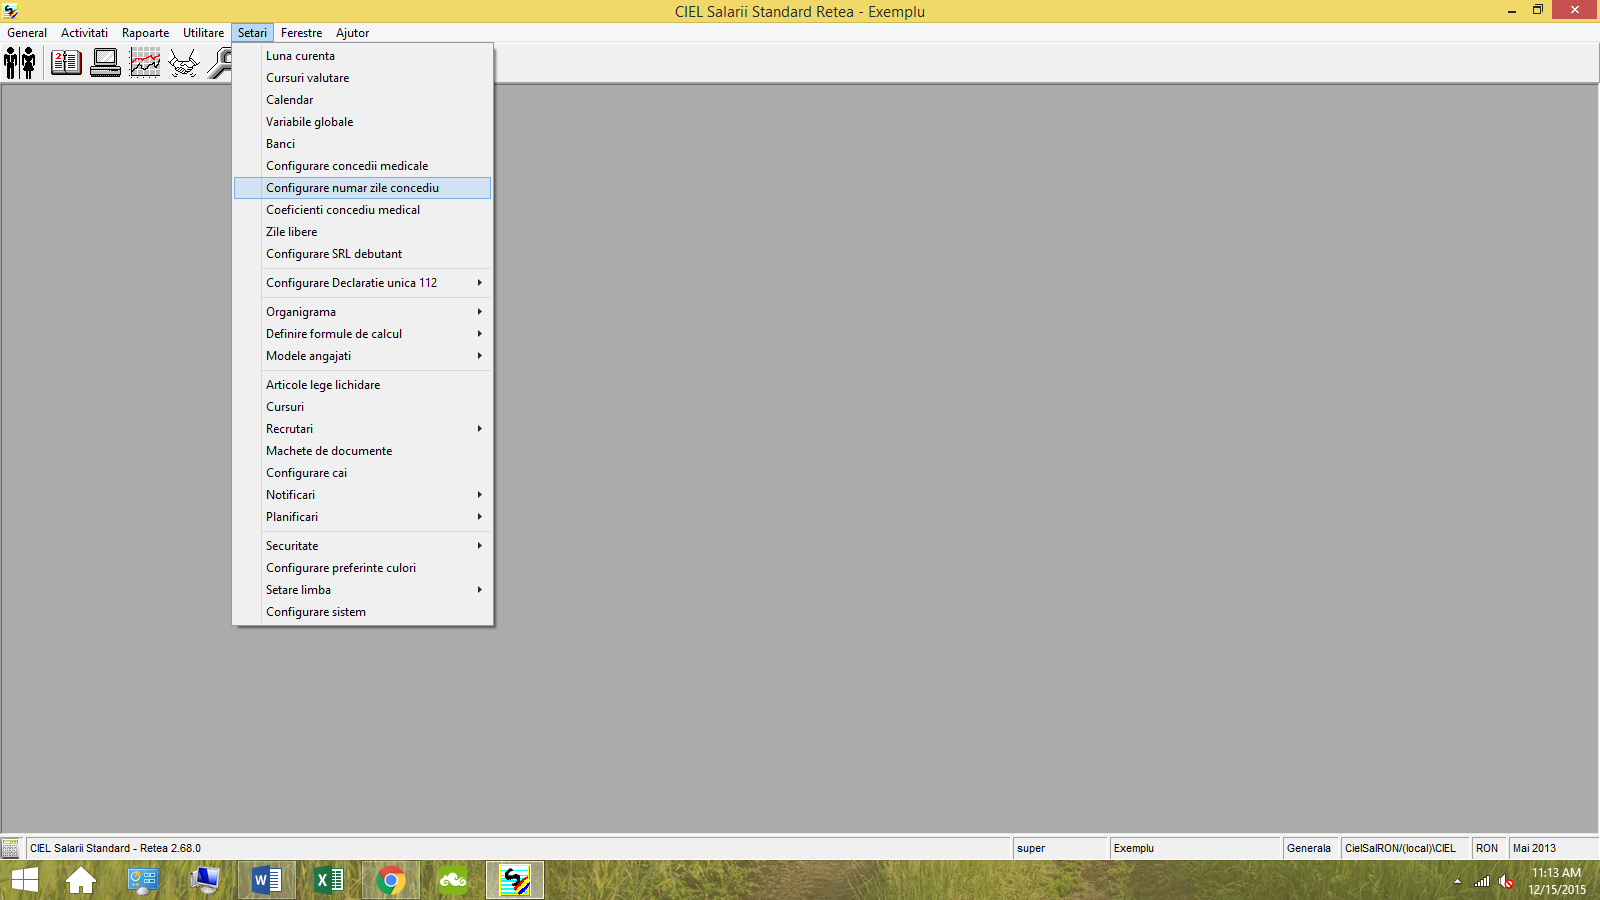Select Configurare cai entry
This screenshot has width=1600, height=900.
[362, 473]
